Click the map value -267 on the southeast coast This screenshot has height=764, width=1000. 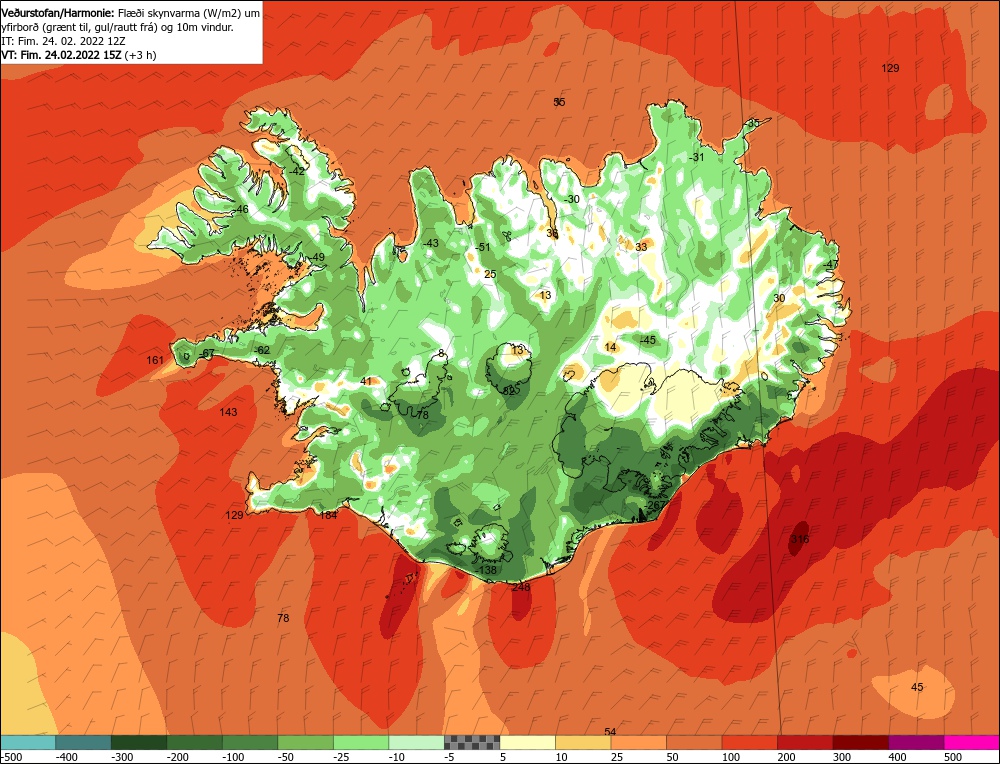(655, 504)
